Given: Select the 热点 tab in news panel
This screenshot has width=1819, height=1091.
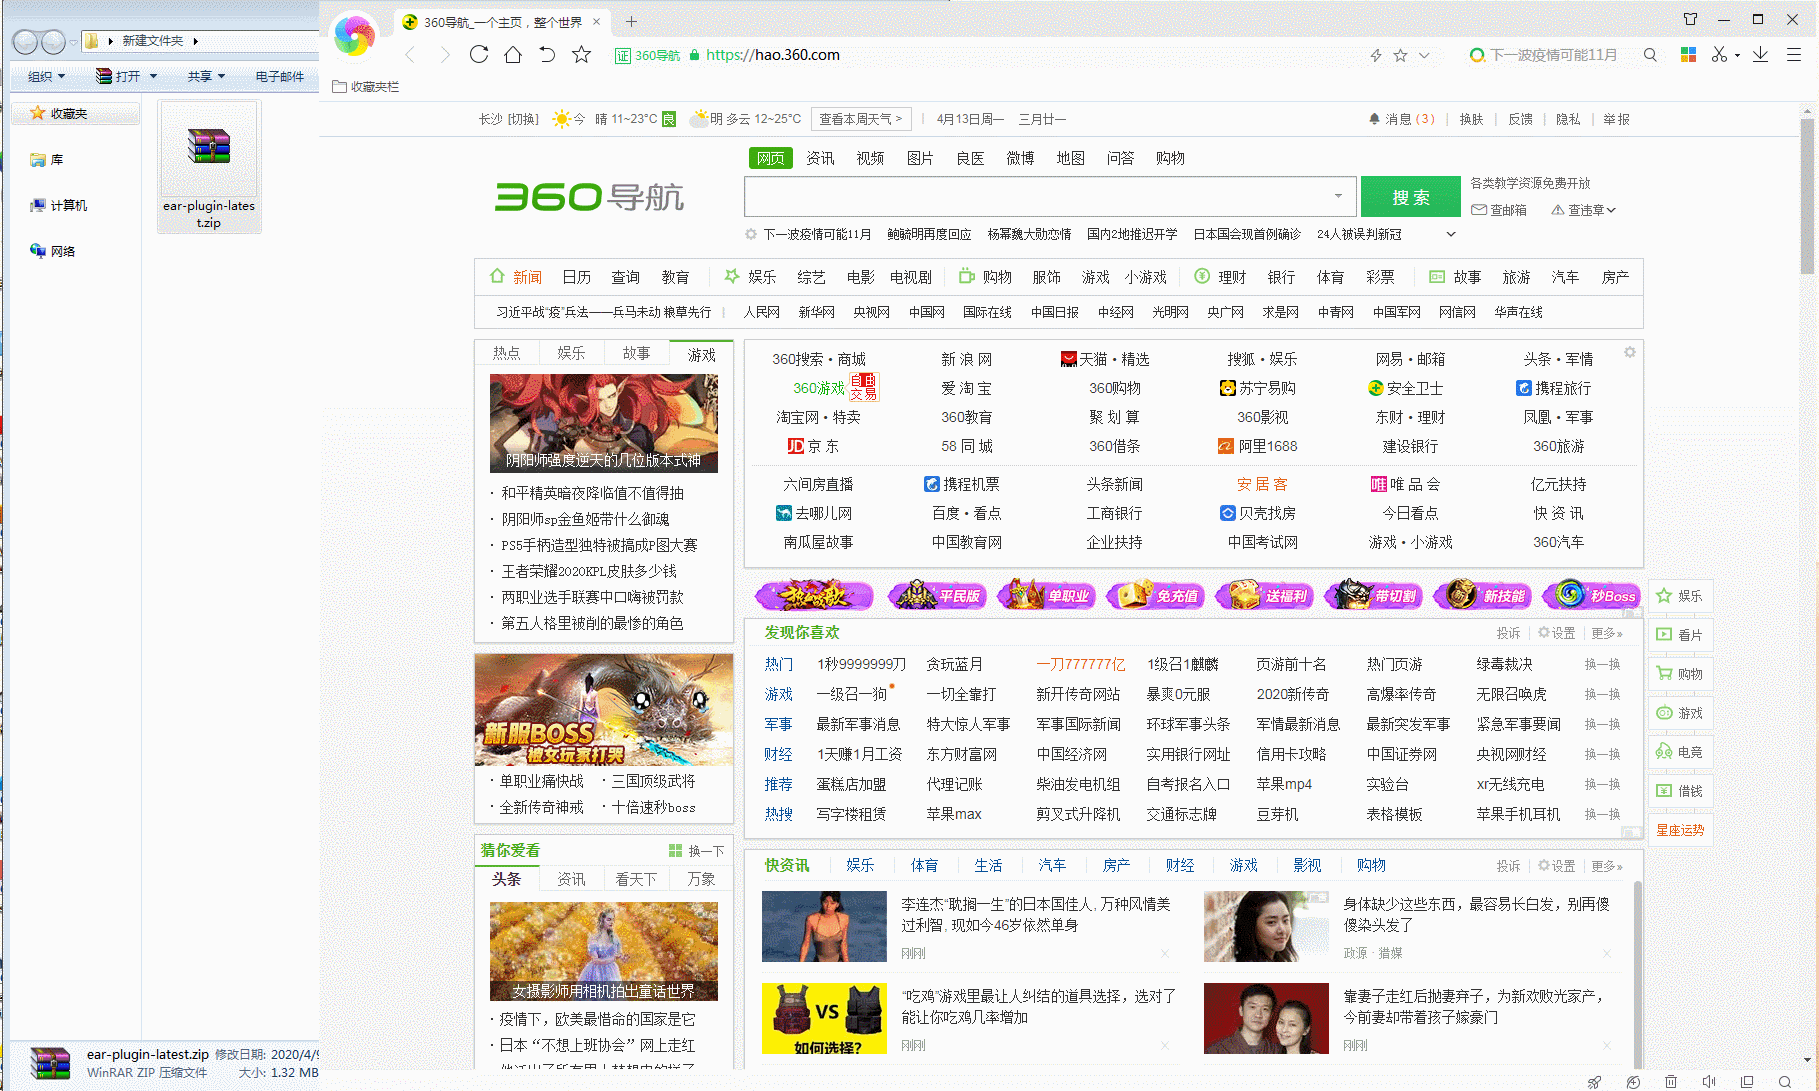Looking at the screenshot, I should 506,353.
